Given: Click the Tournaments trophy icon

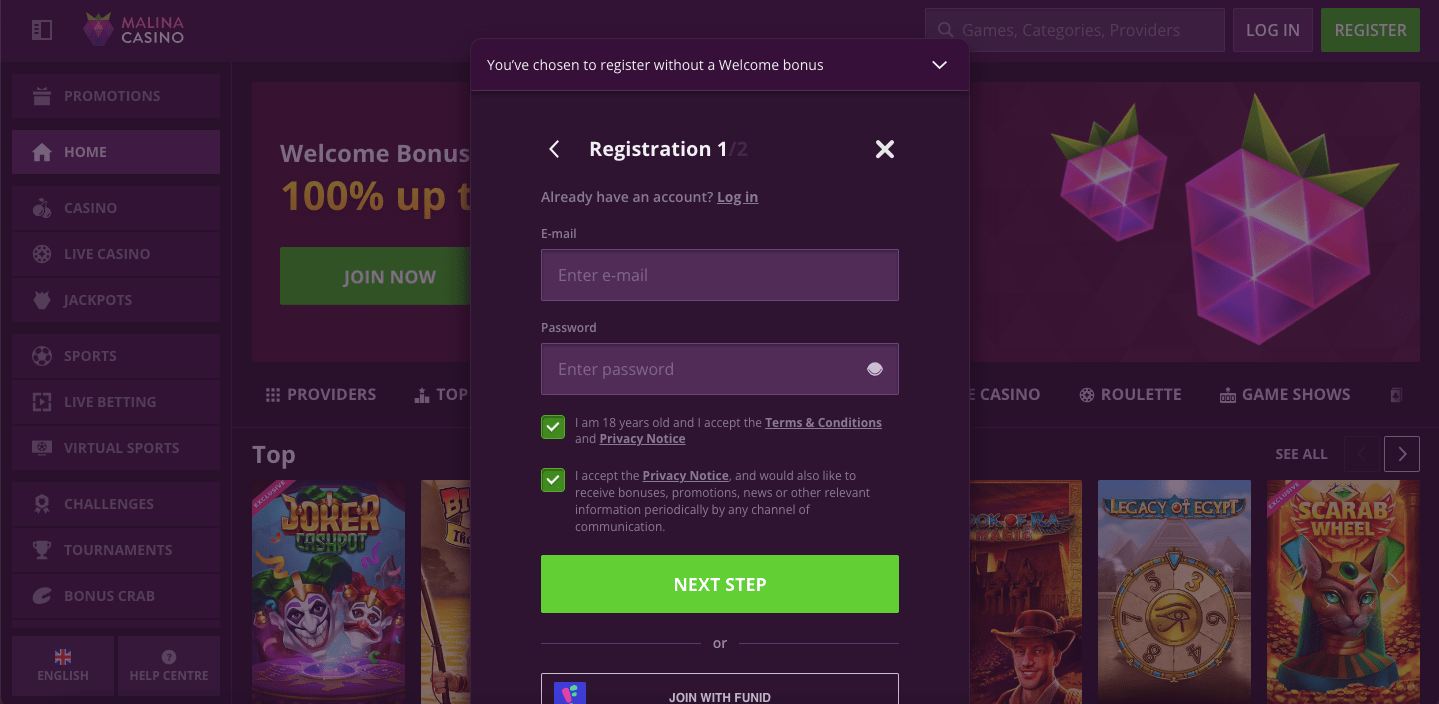Looking at the screenshot, I should [42, 549].
